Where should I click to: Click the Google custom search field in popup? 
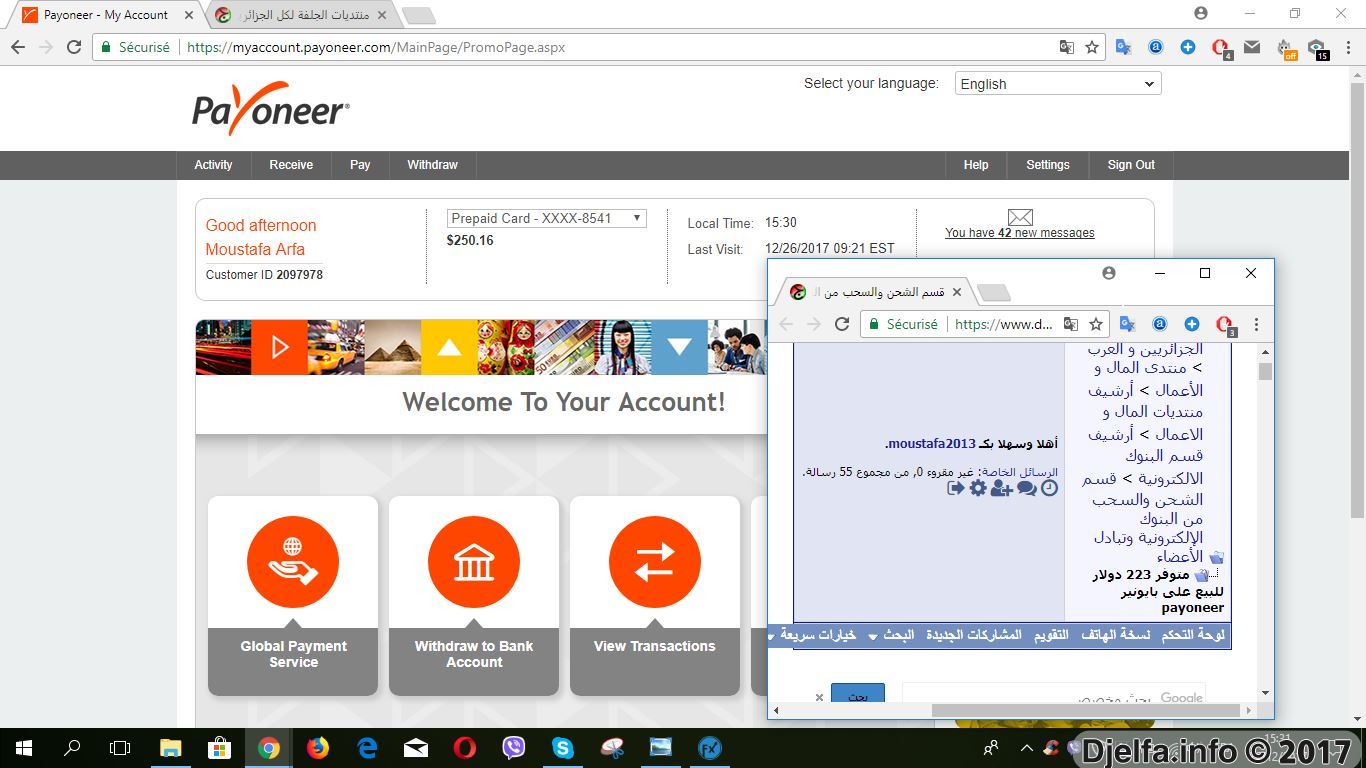[1054, 694]
